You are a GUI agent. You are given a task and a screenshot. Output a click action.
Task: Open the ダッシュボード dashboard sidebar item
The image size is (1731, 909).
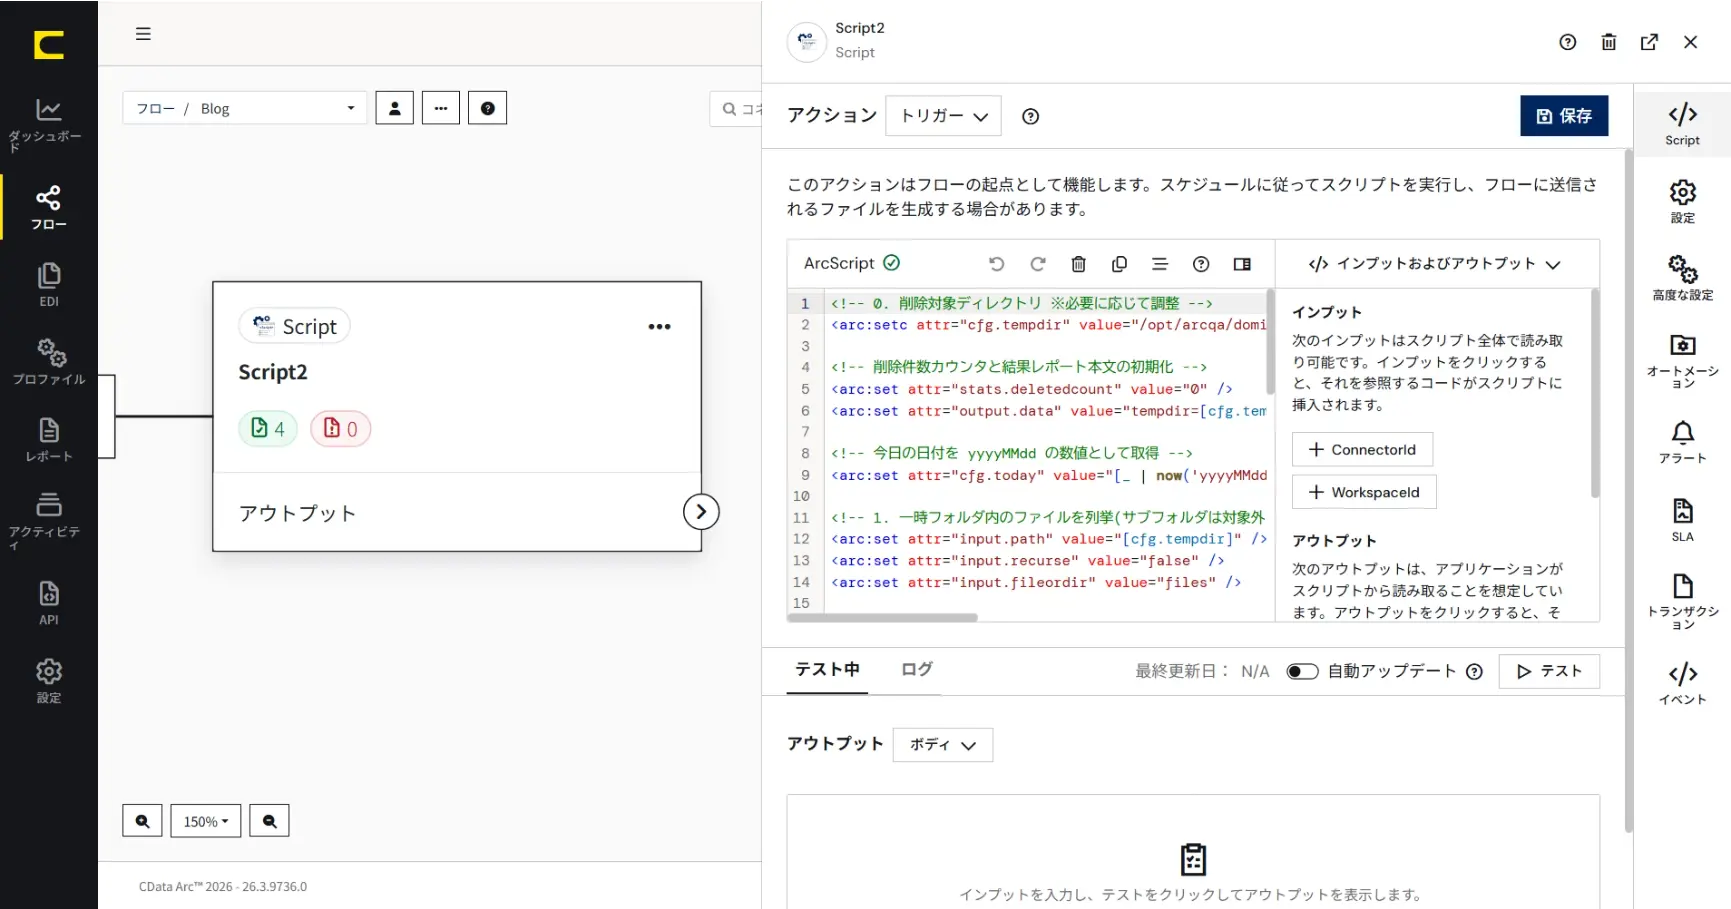48,124
